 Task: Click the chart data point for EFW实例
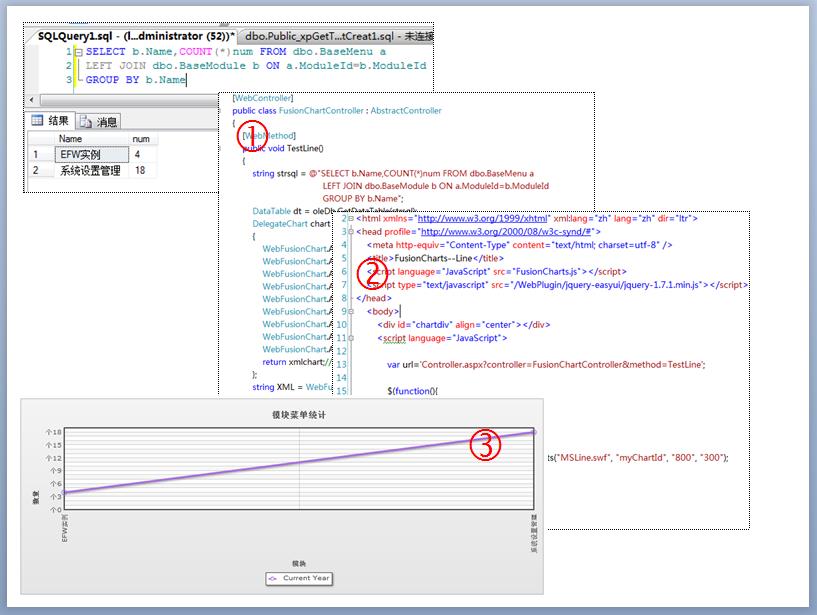pyautogui.click(x=64, y=493)
